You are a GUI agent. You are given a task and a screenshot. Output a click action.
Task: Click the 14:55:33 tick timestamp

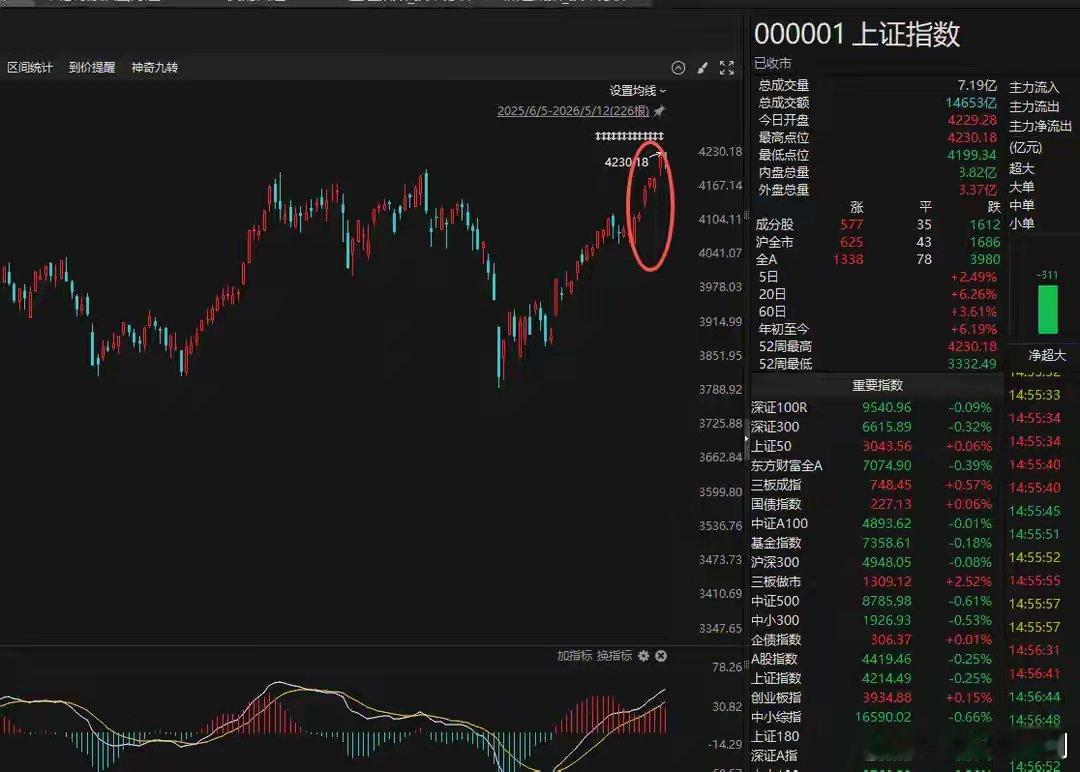point(1034,395)
